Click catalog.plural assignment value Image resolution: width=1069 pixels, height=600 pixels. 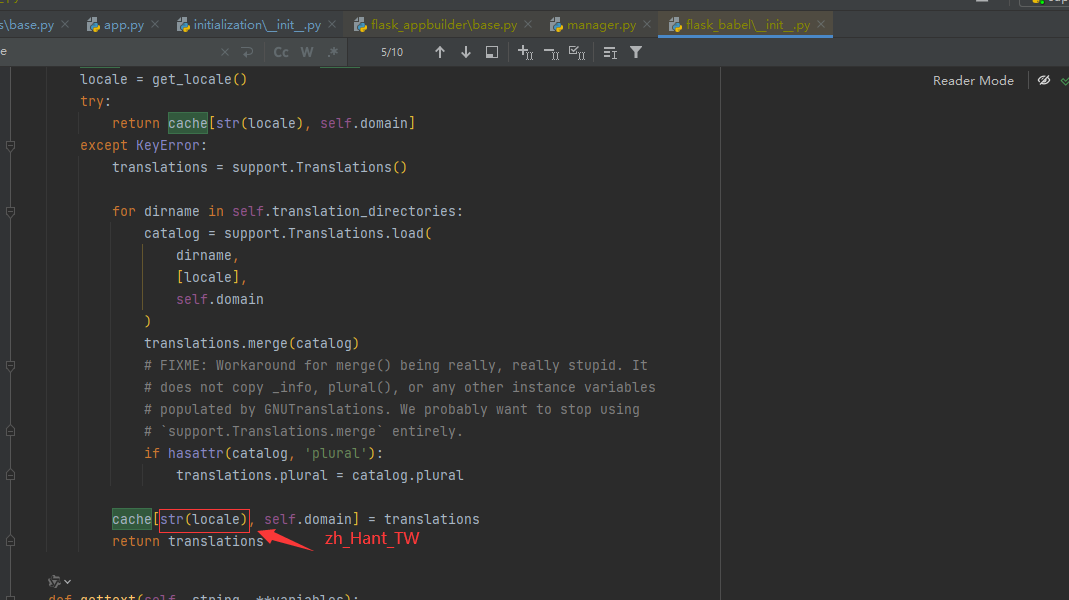[x=408, y=475]
